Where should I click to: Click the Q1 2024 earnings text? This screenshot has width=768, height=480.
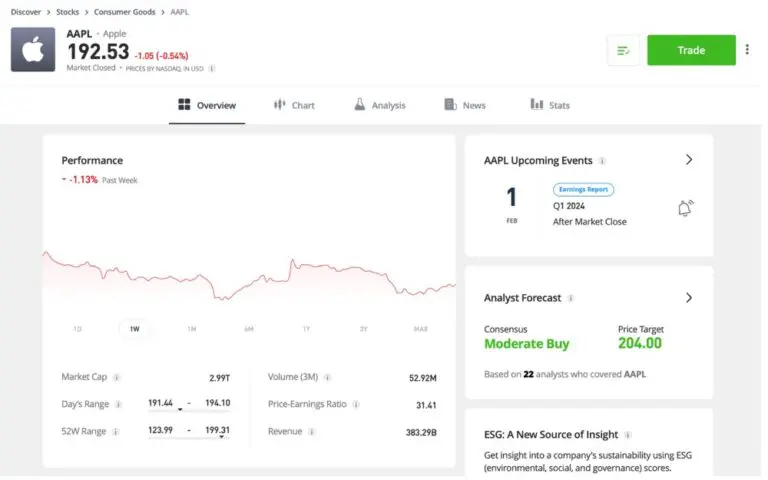(x=569, y=206)
